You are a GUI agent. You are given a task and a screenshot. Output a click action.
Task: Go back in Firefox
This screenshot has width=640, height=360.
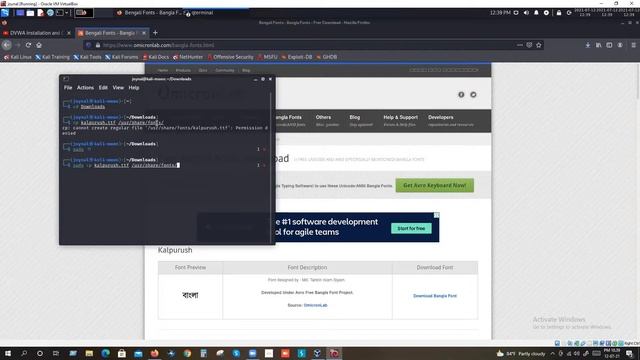7,45
